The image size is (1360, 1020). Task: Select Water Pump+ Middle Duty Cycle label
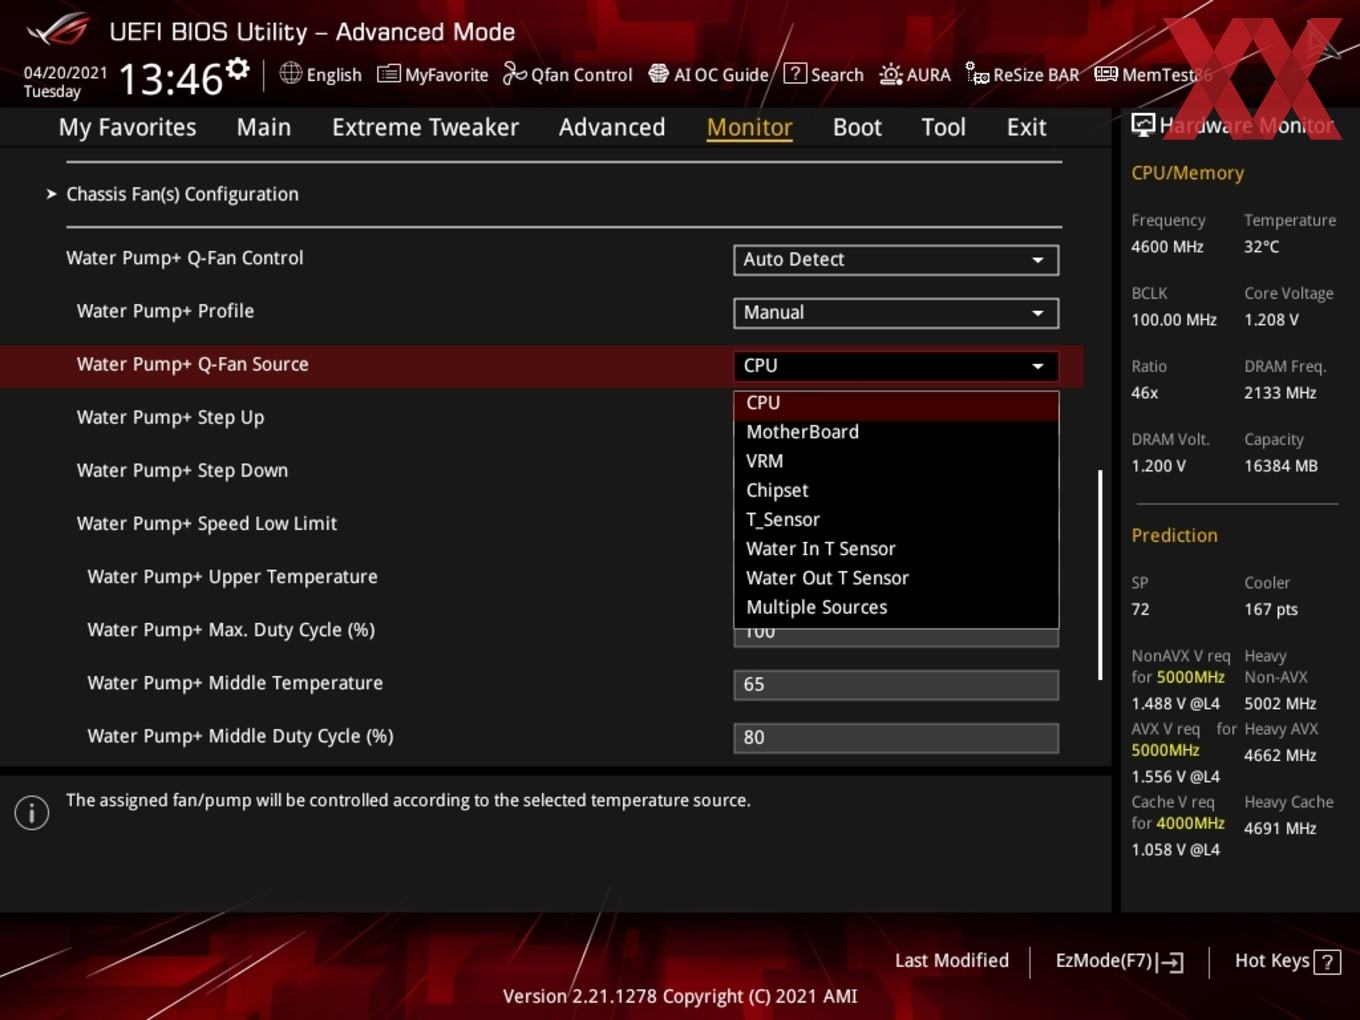pyautogui.click(x=240, y=736)
